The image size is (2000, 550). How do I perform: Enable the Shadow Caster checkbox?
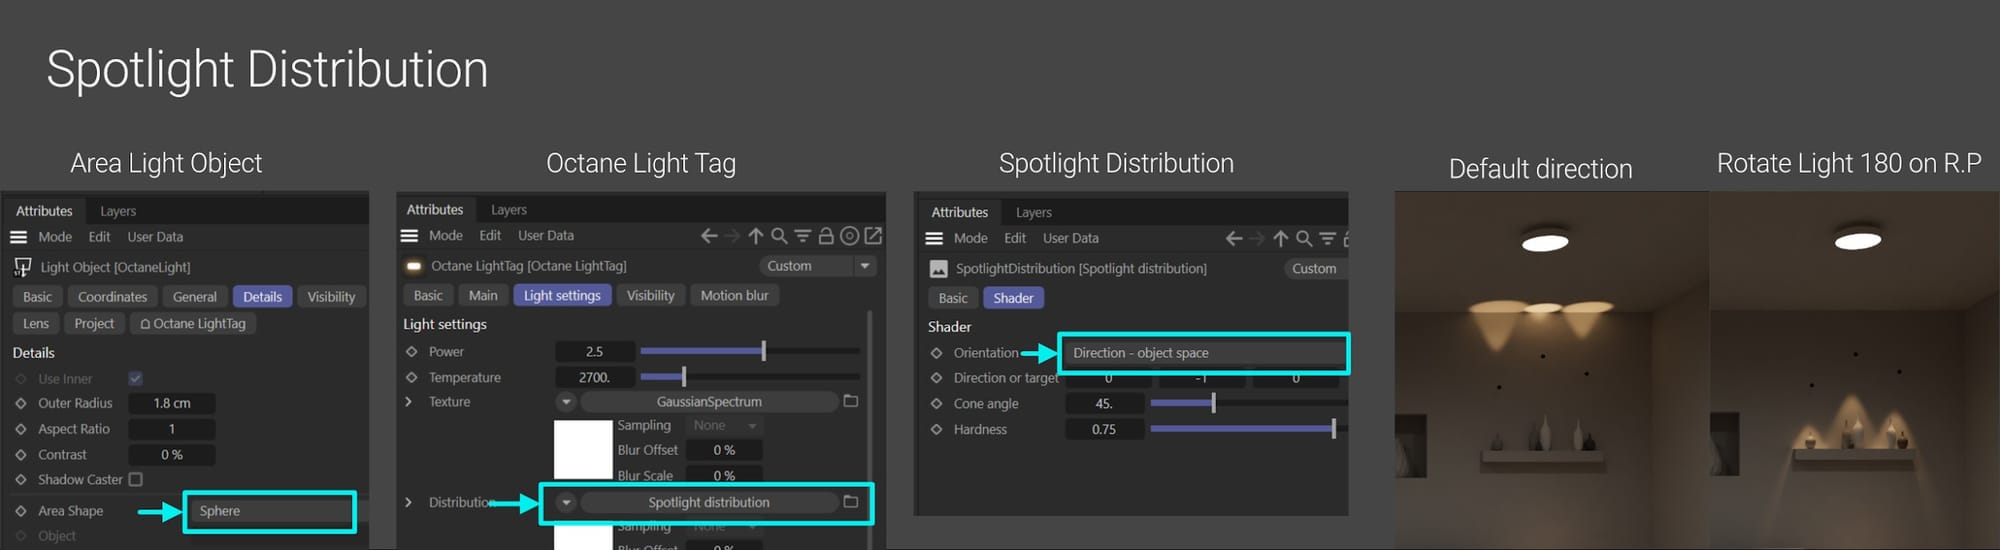(x=135, y=479)
